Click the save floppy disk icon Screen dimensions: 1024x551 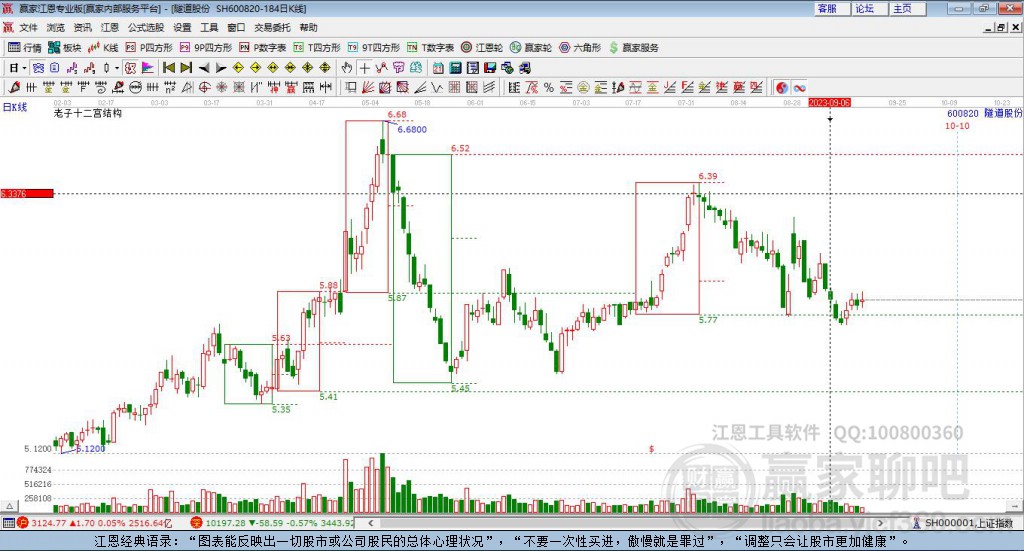[x=490, y=68]
